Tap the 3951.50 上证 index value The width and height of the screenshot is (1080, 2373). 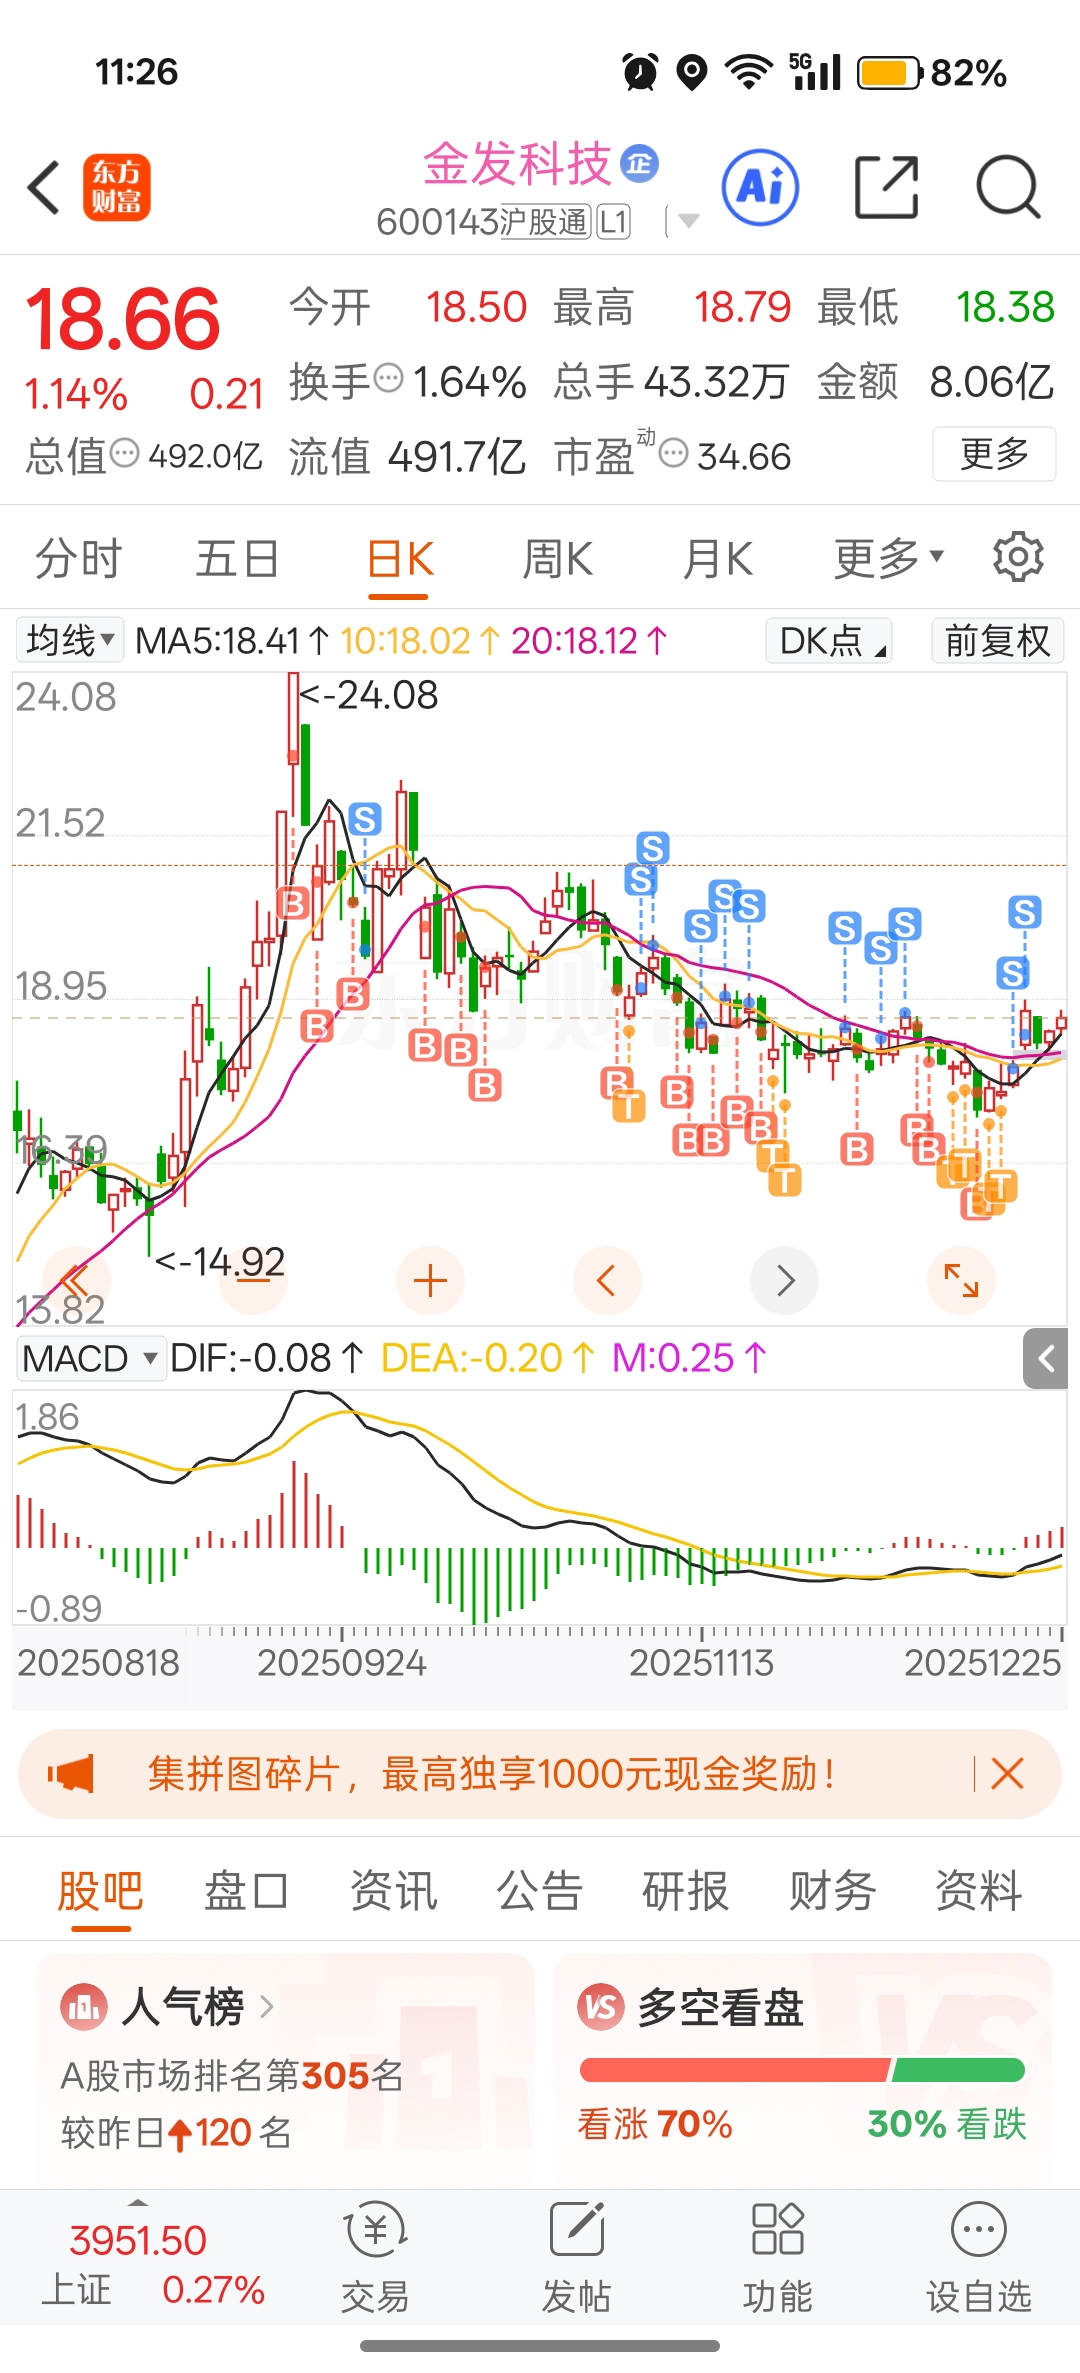click(137, 2240)
